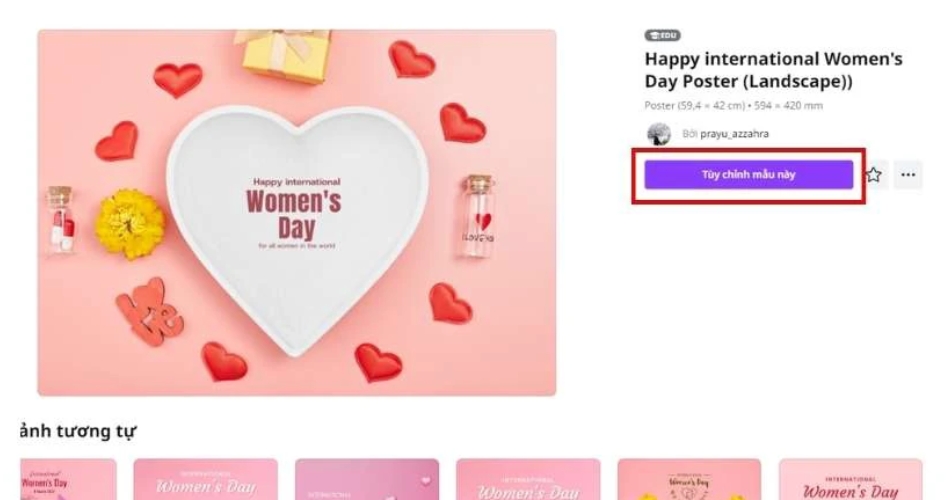Click the author's round profile avatar
This screenshot has width=952, height=500.
tap(658, 134)
